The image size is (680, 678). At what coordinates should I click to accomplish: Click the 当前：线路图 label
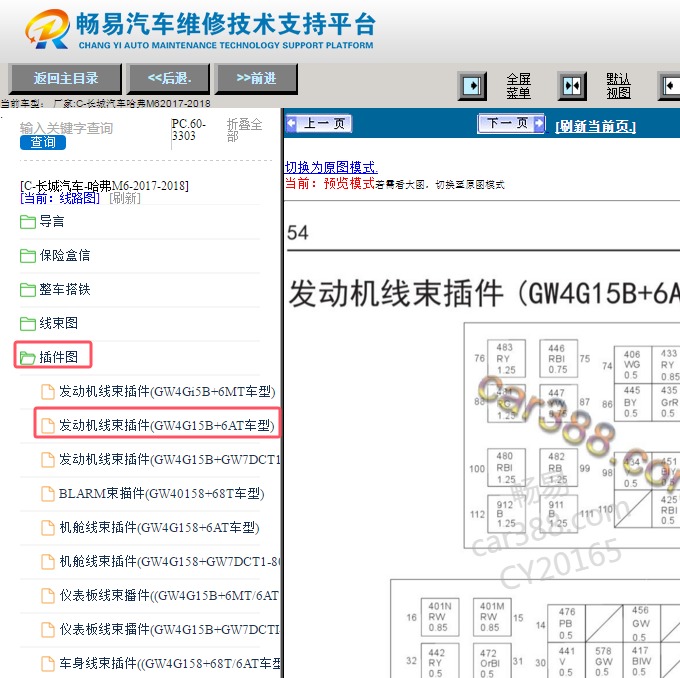click(60, 198)
